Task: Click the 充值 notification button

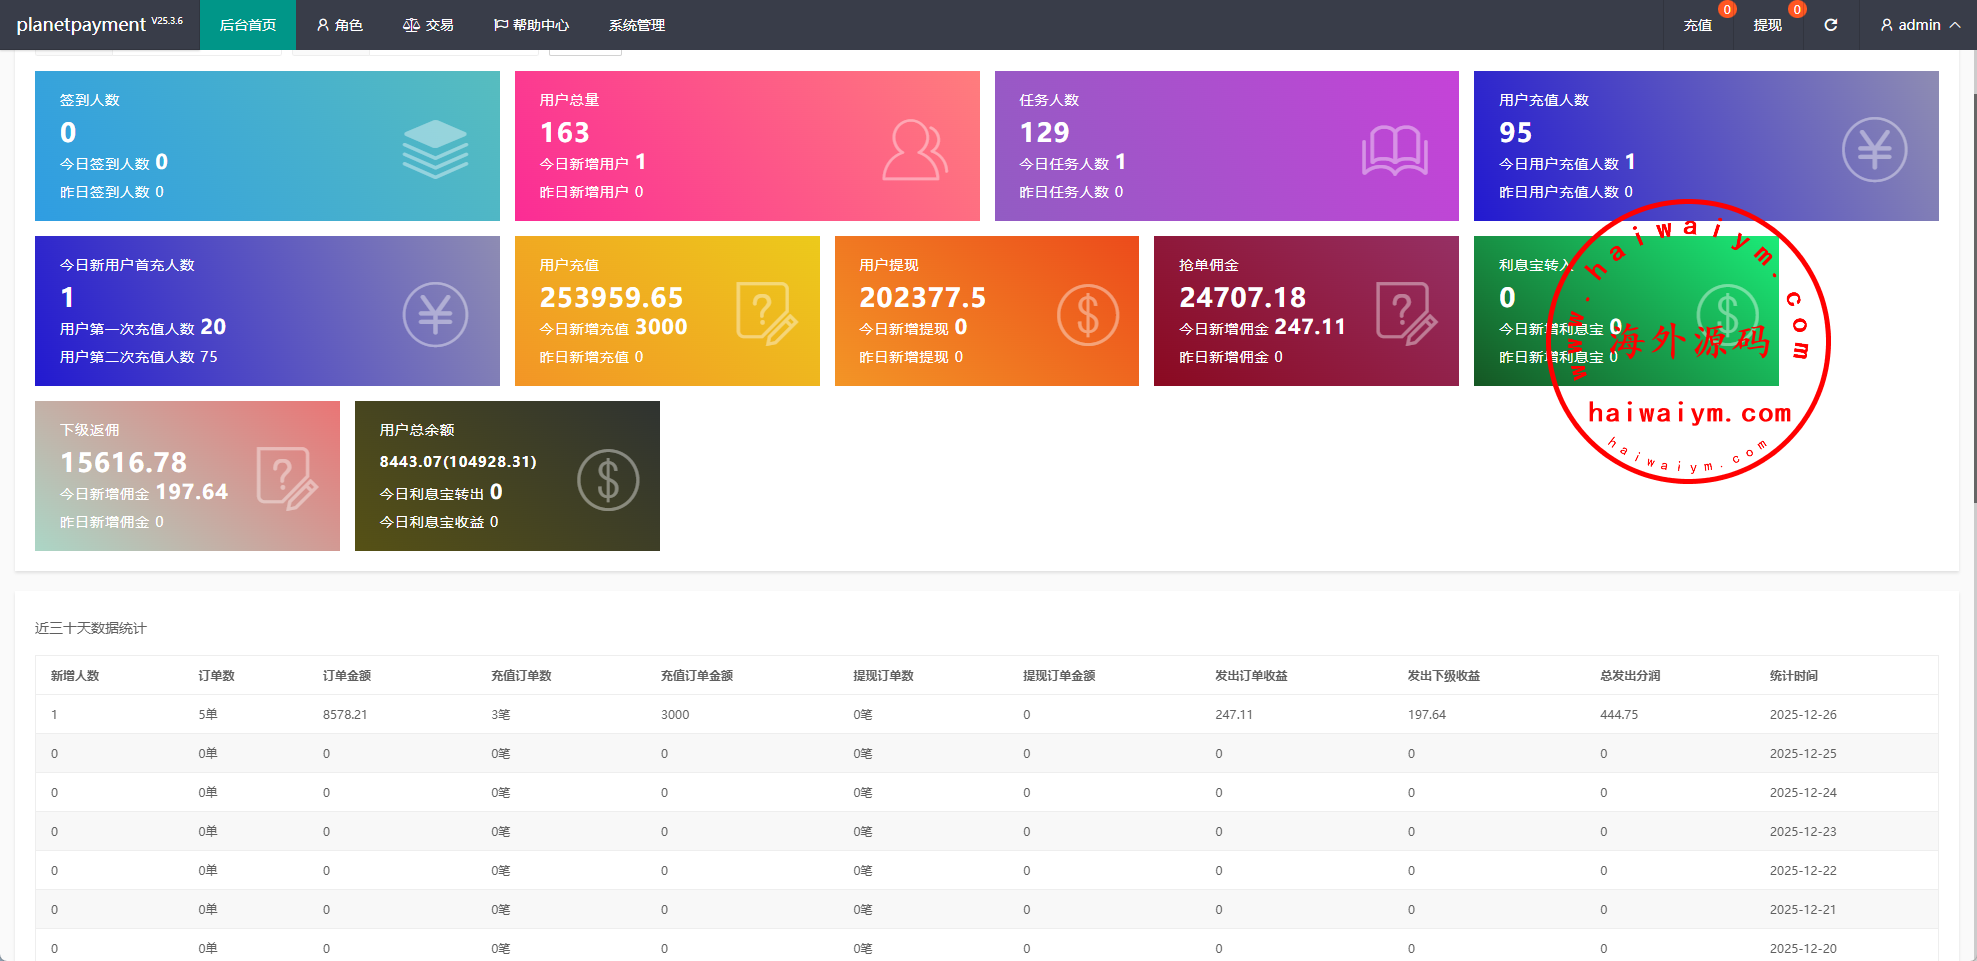Action: pos(1697,25)
